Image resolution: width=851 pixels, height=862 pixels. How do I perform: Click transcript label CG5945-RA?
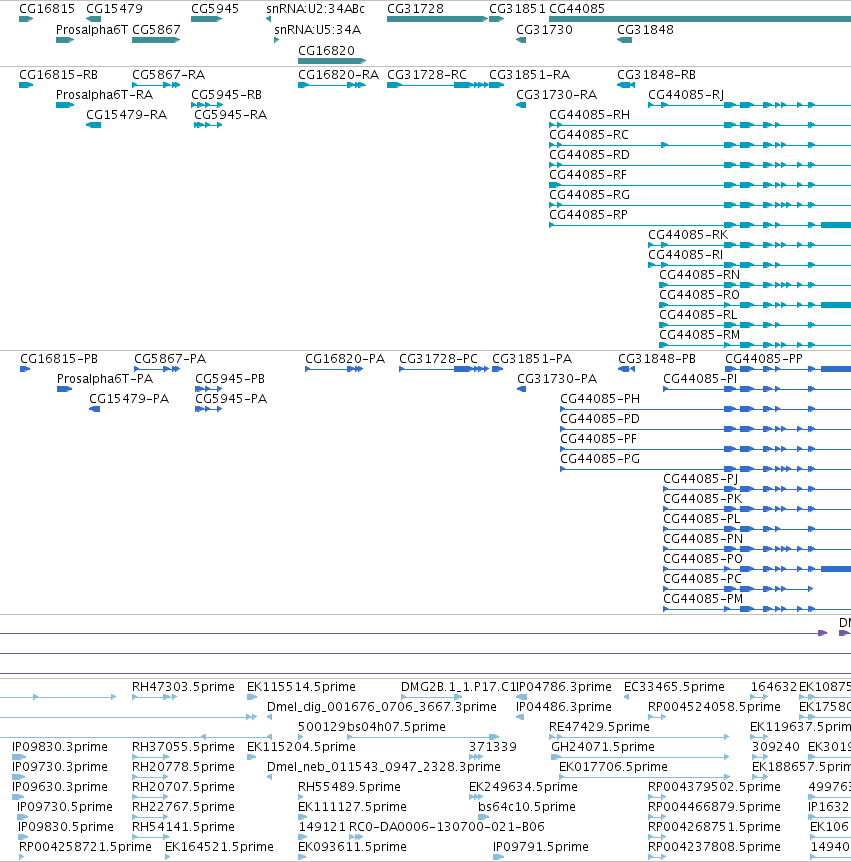(230, 115)
